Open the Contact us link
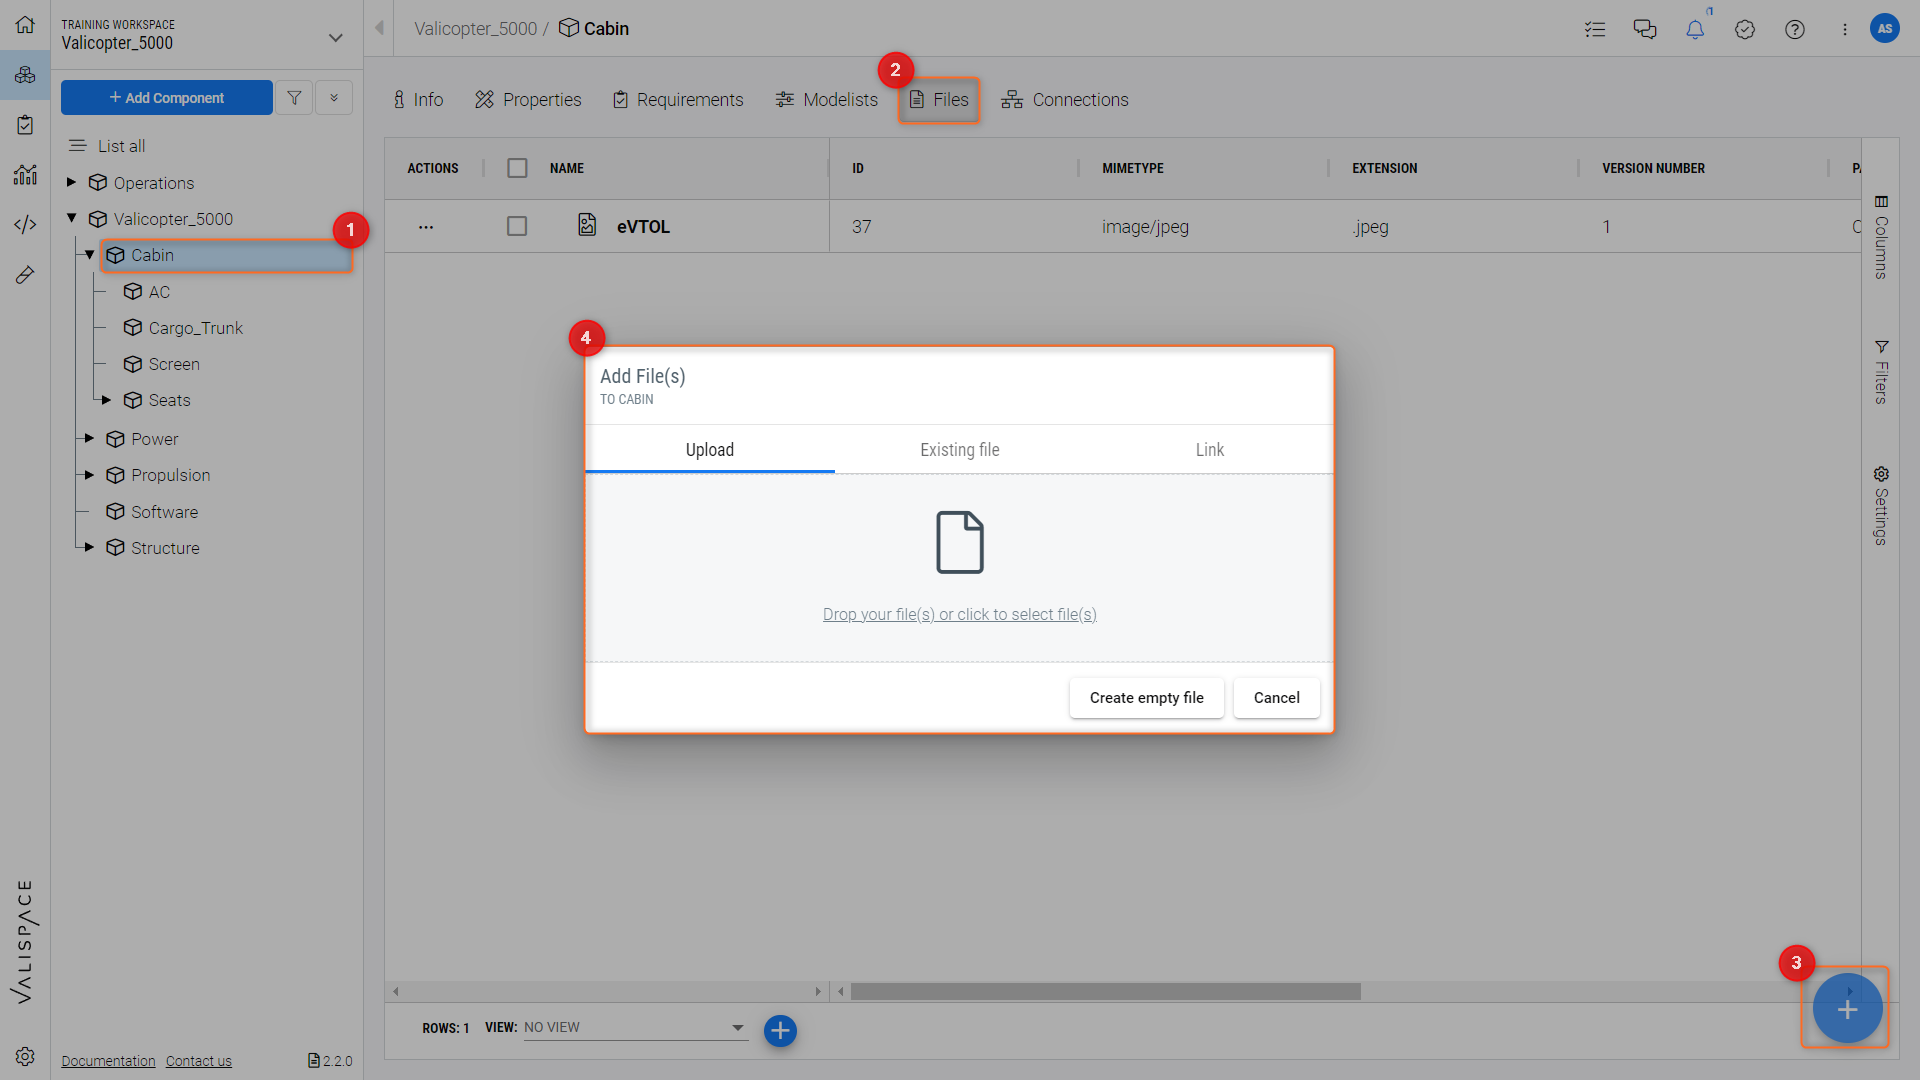This screenshot has width=1920, height=1080. click(x=199, y=1061)
